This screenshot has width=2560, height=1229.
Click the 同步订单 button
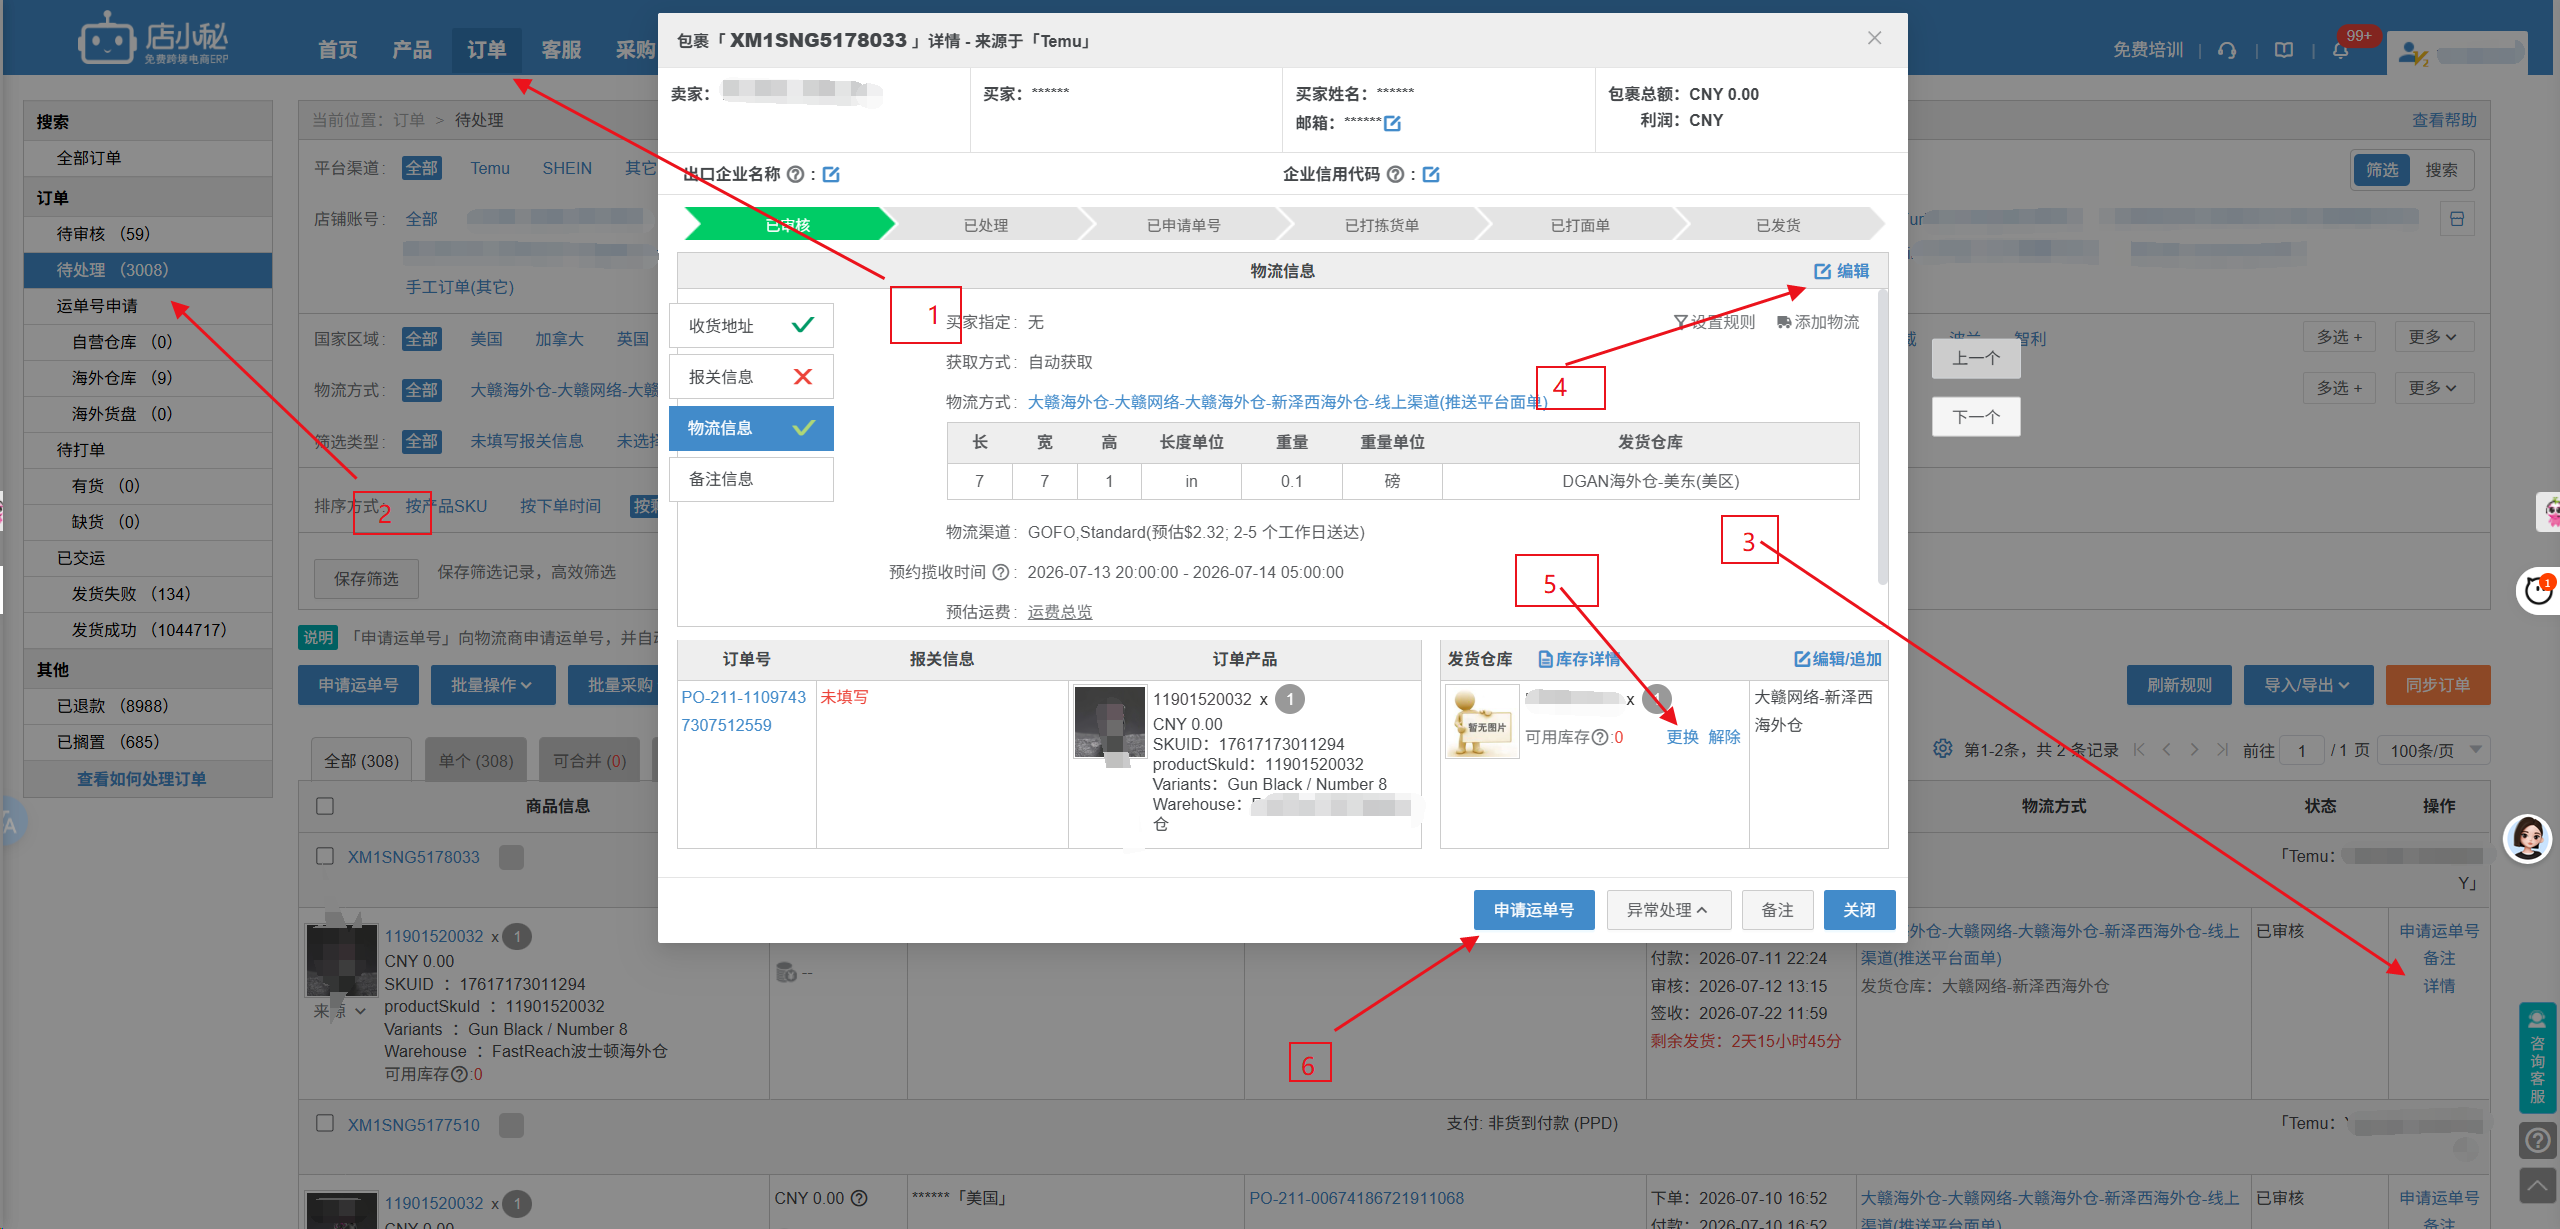[2438, 685]
